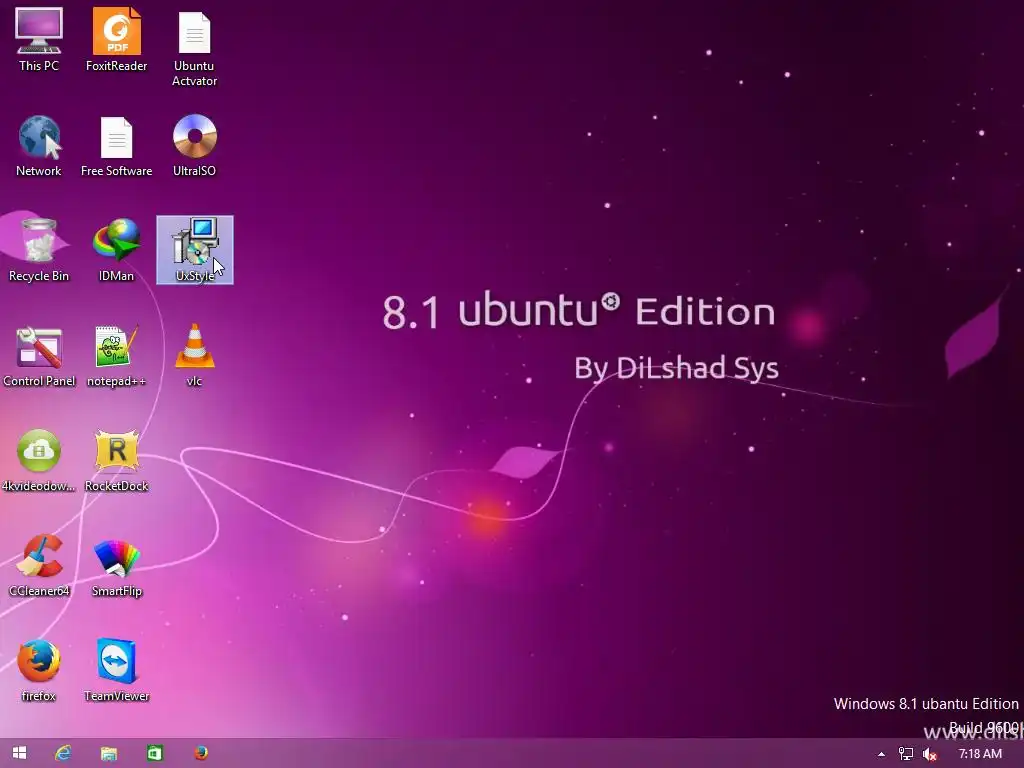Open the network tray icon

pos(906,754)
